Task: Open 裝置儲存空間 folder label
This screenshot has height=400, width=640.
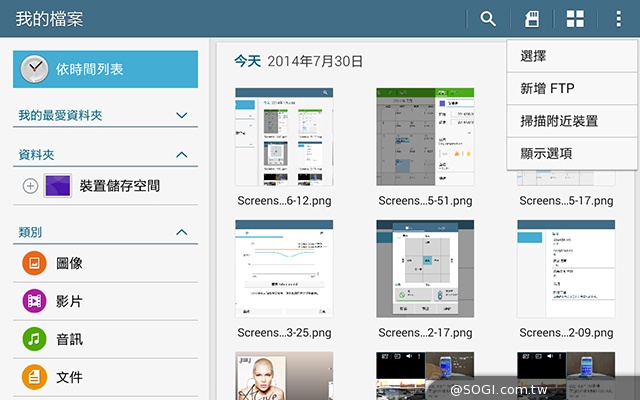Action: pyautogui.click(x=120, y=186)
